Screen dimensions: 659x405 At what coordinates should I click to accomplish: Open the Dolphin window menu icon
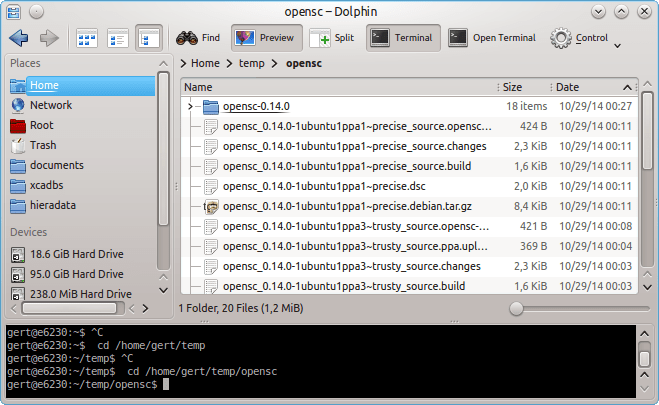(x=13, y=12)
